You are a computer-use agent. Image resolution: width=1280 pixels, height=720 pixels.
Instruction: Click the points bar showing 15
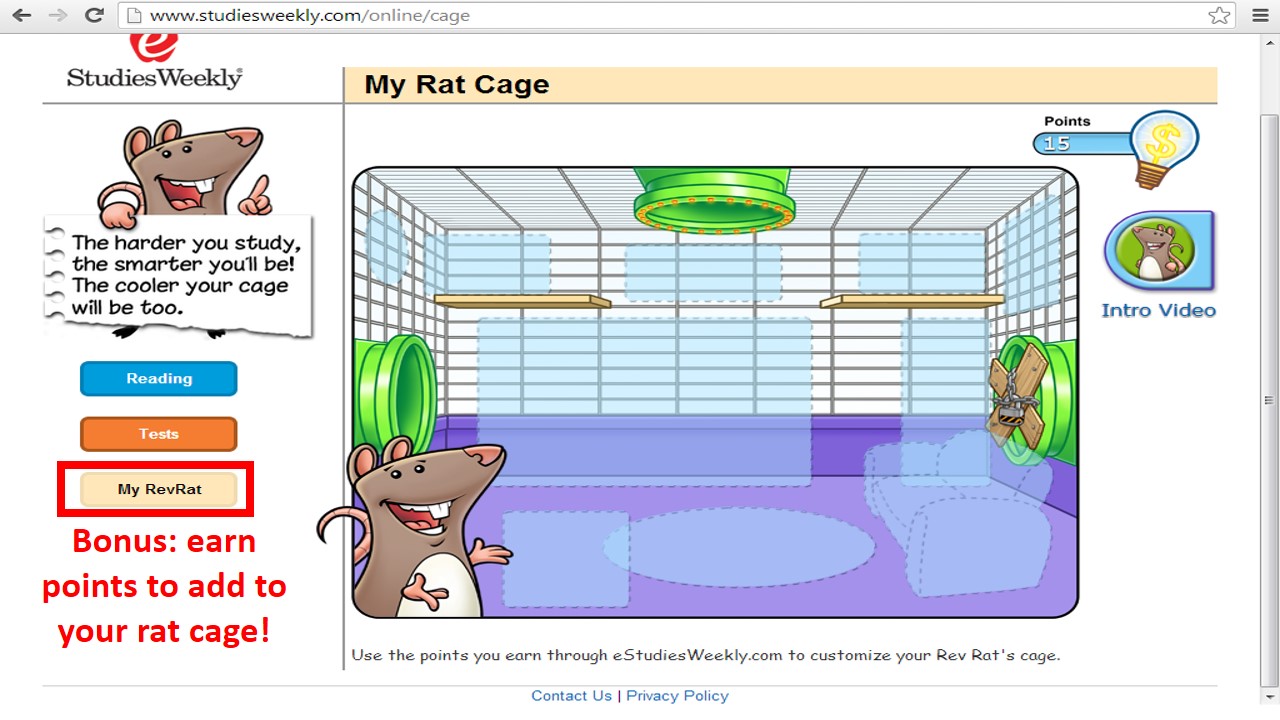coord(1084,144)
